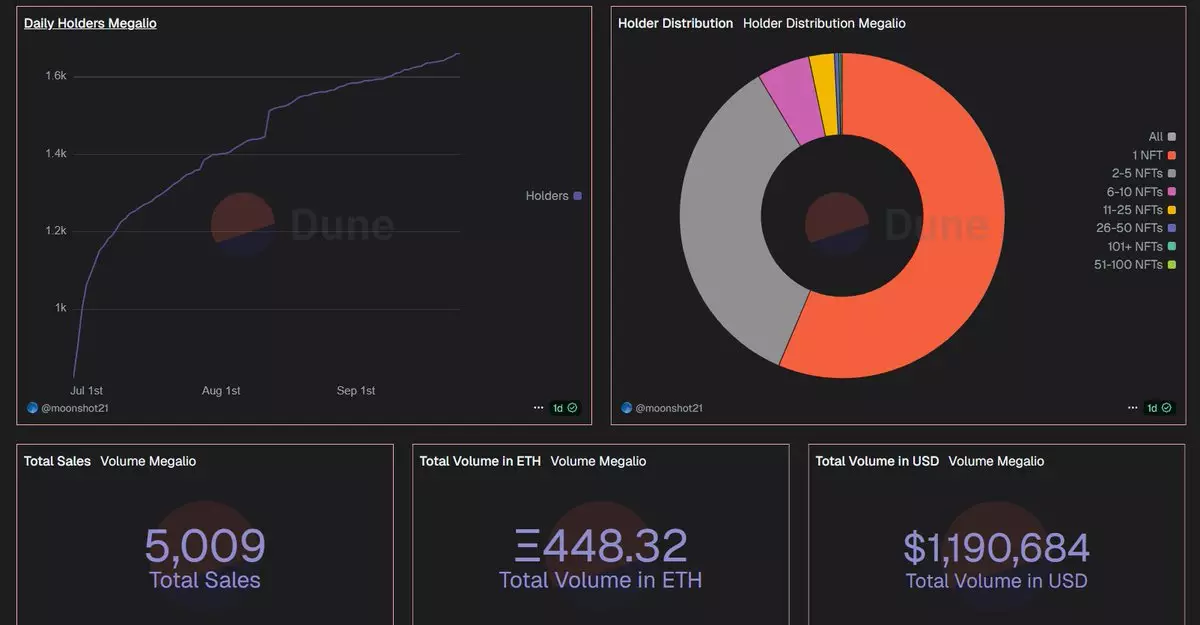This screenshot has height=625, width=1200.
Task: Click the Total Volume in ETH panel heading
Action: [480, 461]
